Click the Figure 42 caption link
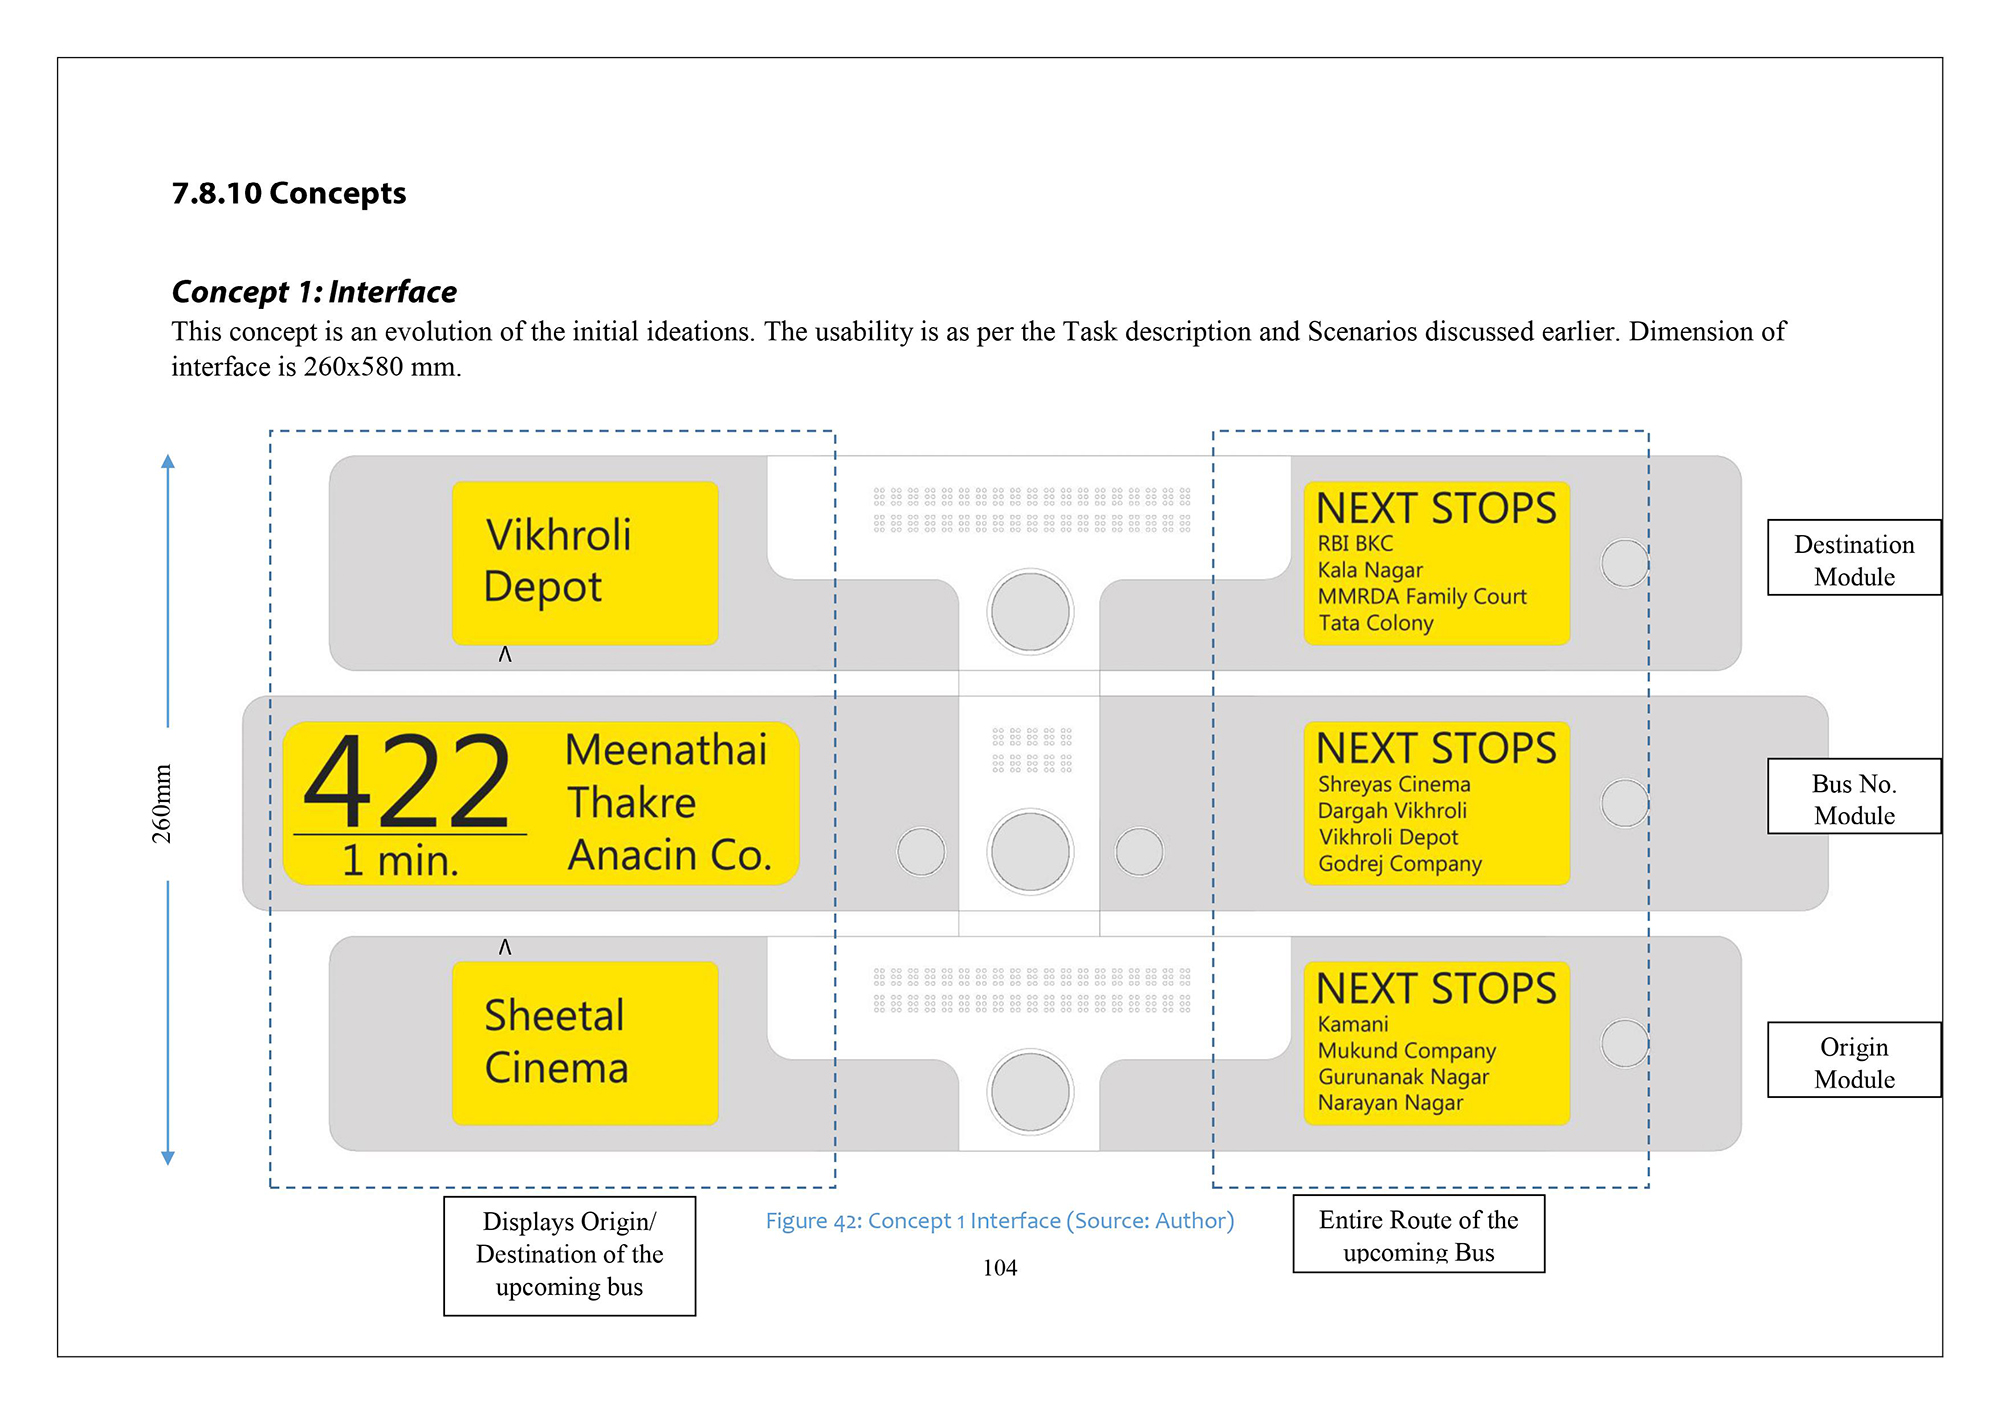This screenshot has height=1414, width=2000. click(999, 1220)
